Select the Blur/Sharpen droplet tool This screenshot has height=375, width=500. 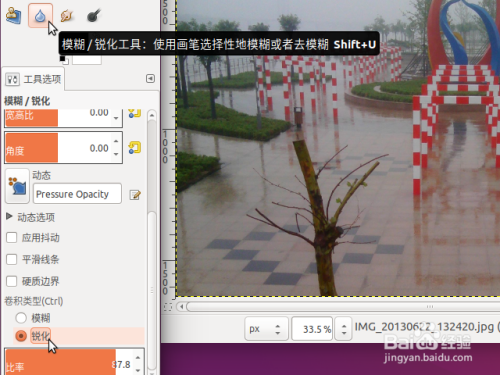40,15
